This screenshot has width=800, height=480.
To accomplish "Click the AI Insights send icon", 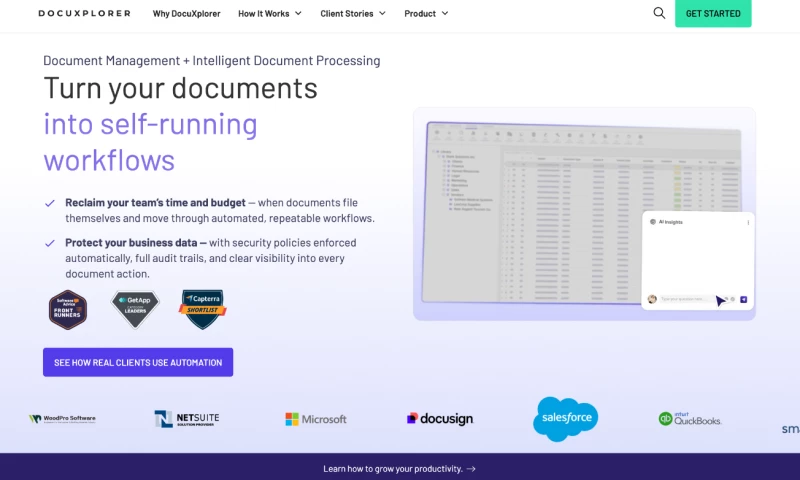I will (x=743, y=299).
